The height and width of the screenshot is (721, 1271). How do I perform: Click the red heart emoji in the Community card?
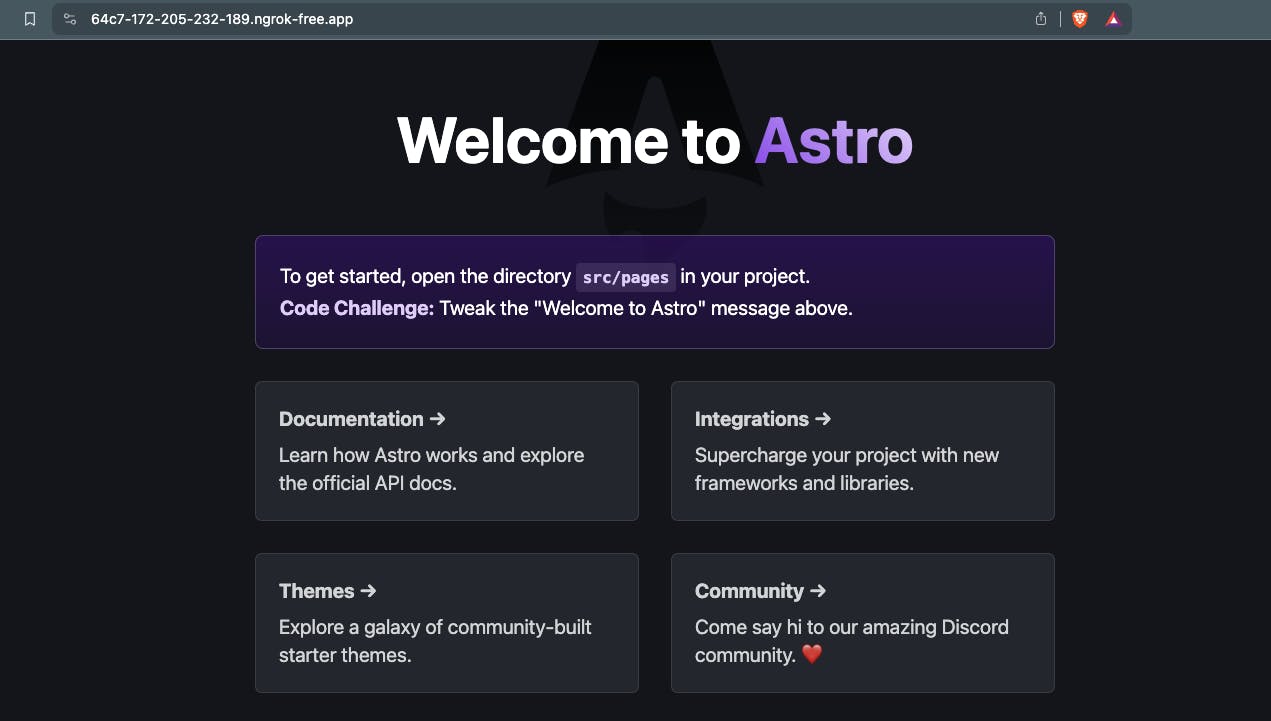point(812,655)
